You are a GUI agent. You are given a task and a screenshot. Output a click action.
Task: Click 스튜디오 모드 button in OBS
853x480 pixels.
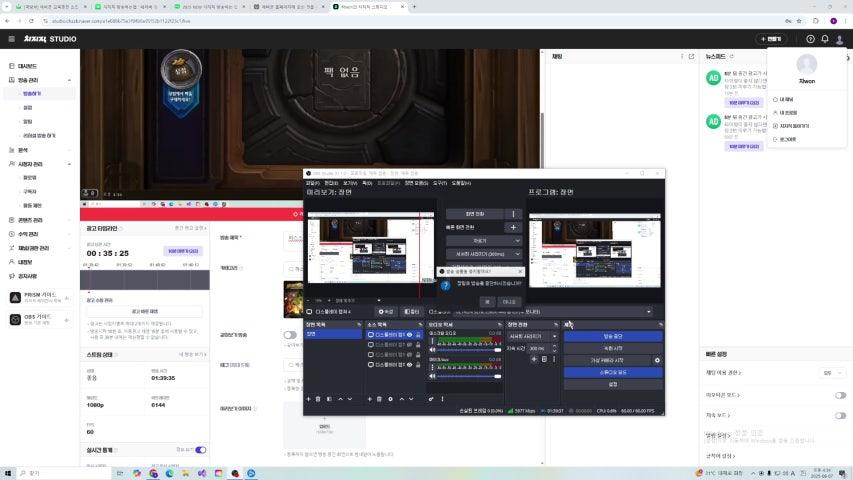pos(613,372)
